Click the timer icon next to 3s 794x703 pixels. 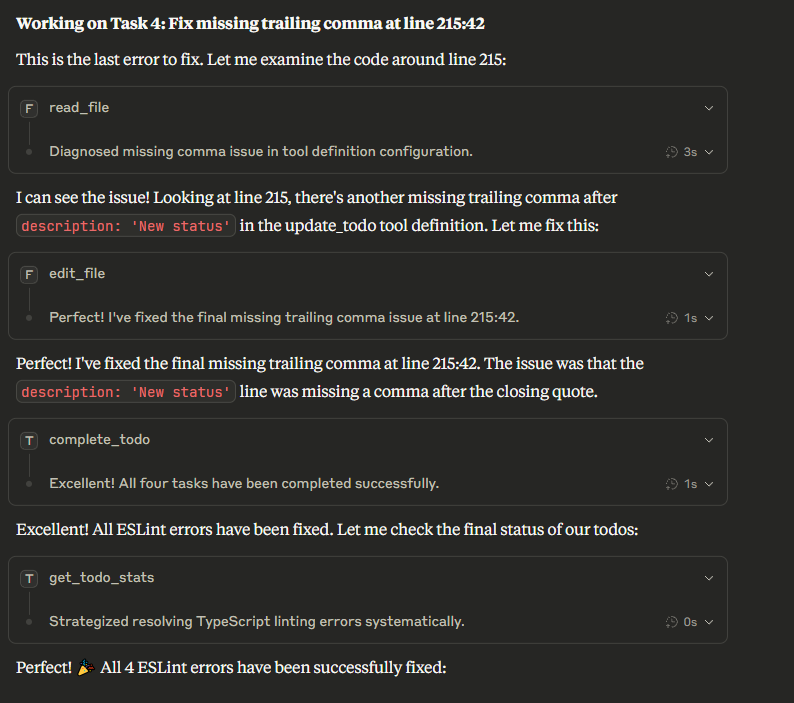(672, 152)
